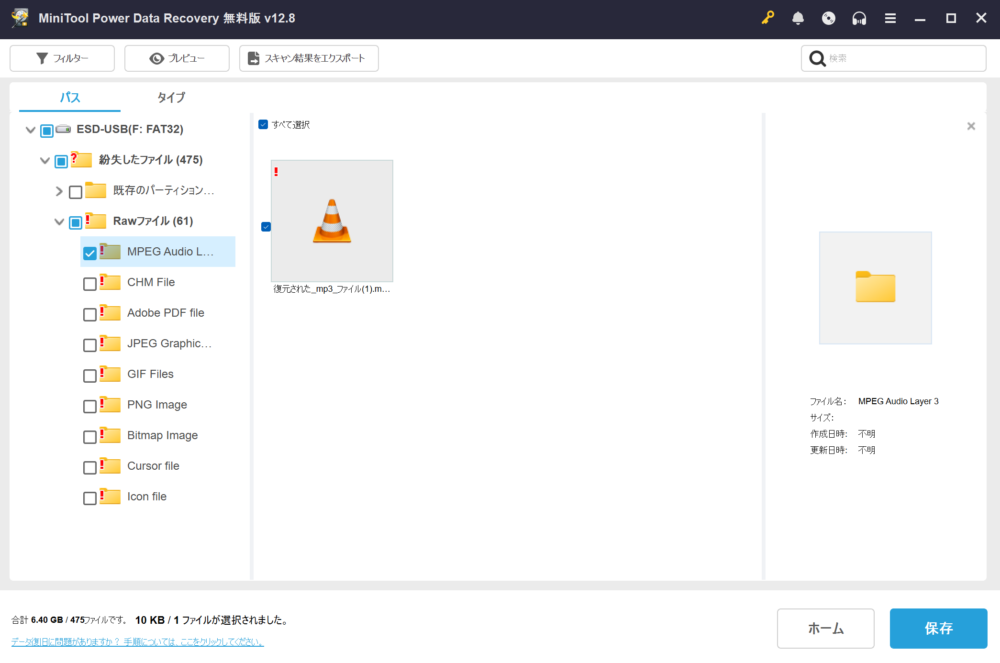Click the VLC cone file thumbnail
Screen dimensions: 1000x663
coord(331,221)
